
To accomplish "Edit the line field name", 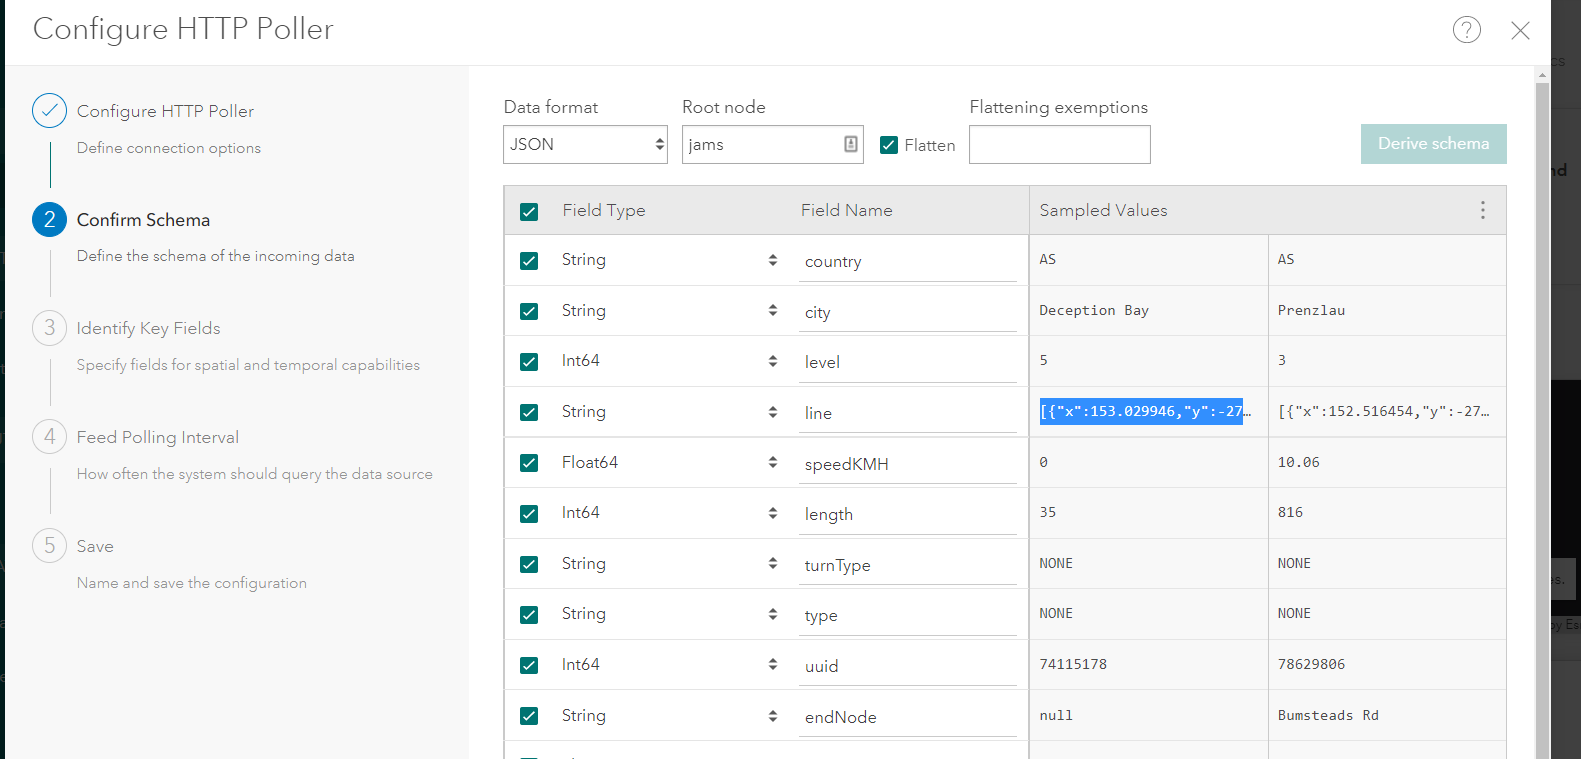I will (x=908, y=414).
